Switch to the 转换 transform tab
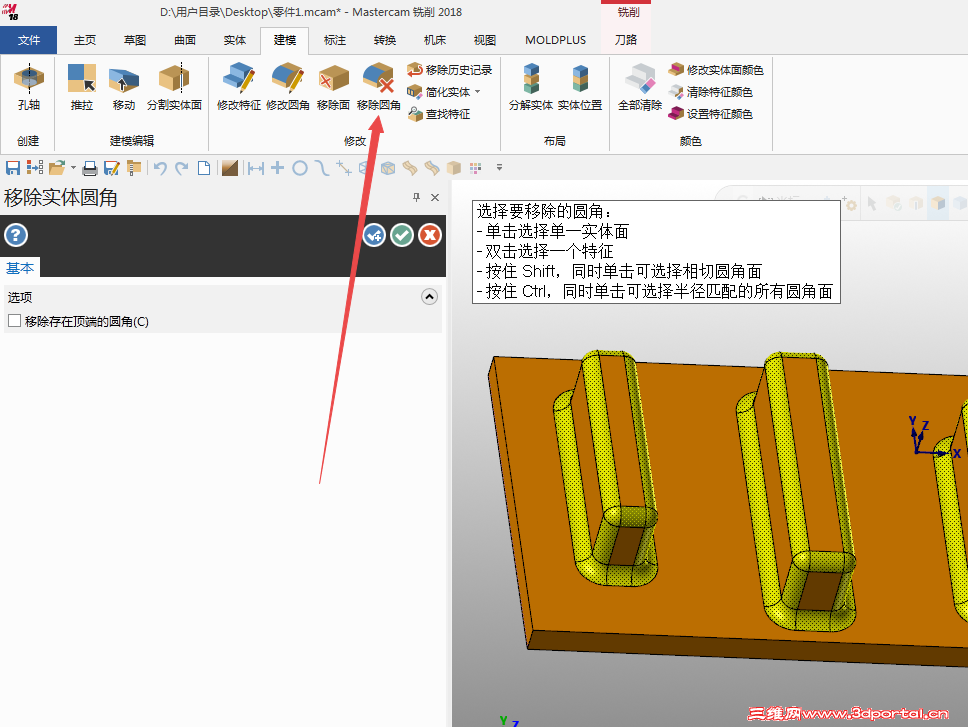The image size is (968, 727). click(x=385, y=40)
